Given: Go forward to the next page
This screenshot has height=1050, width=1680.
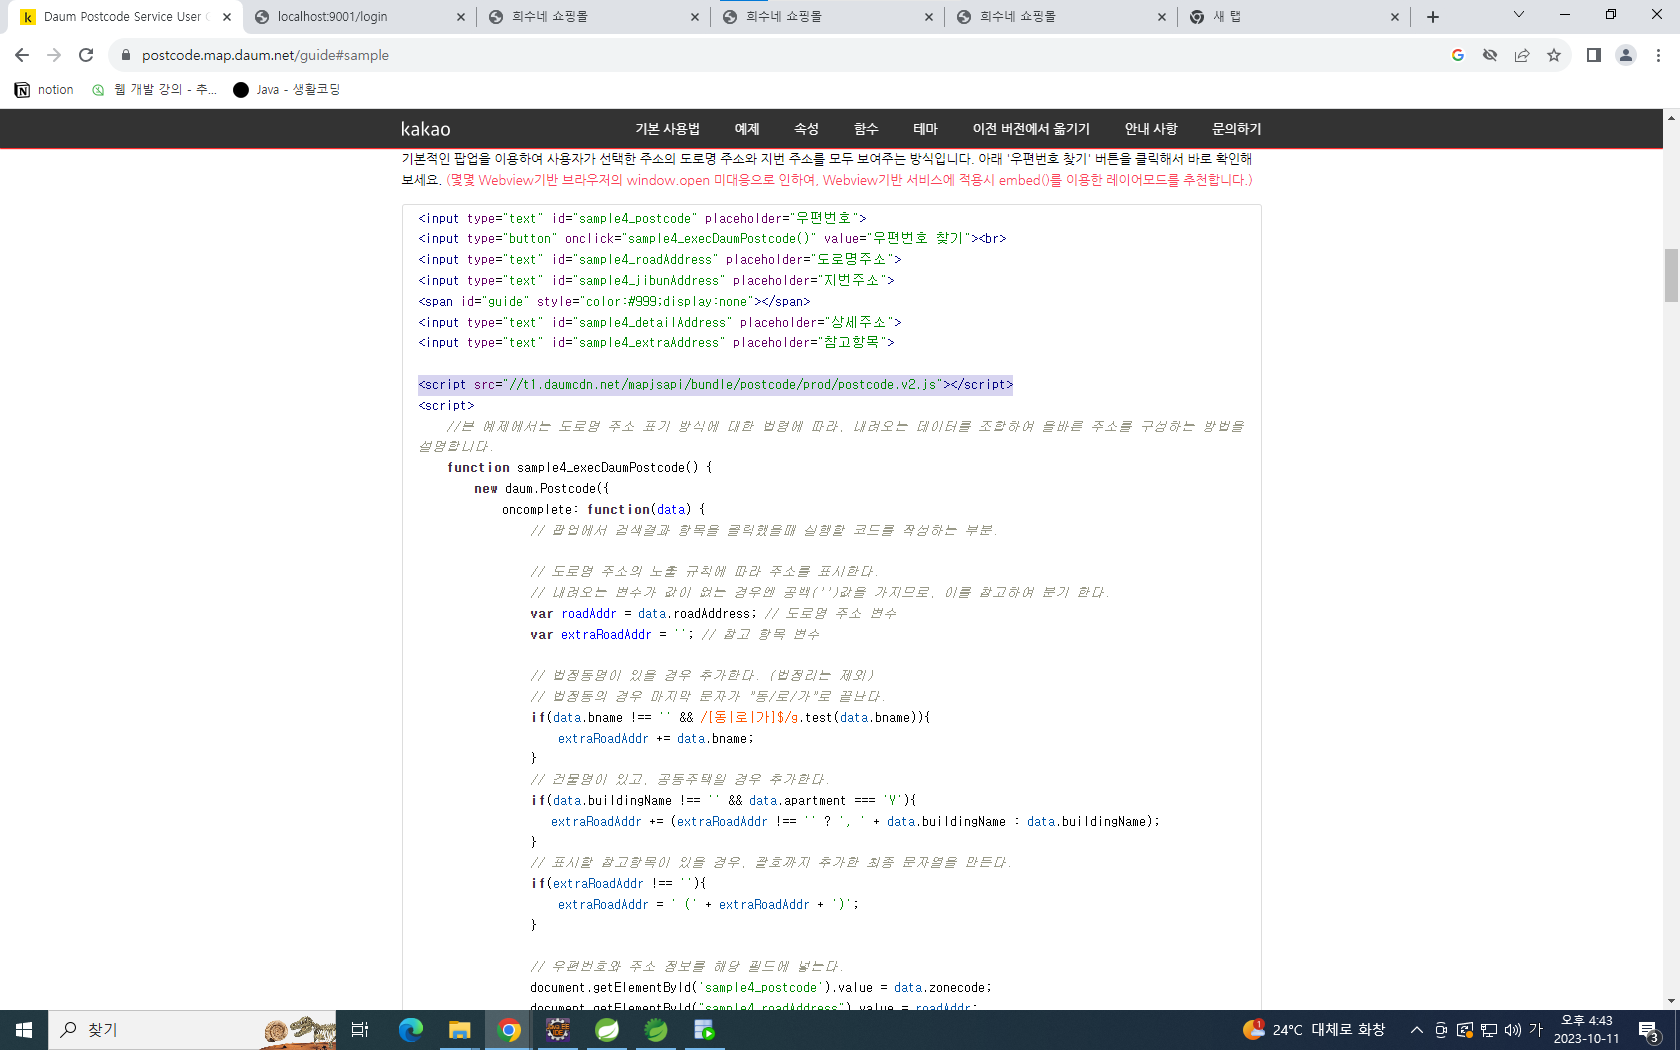Looking at the screenshot, I should click(x=54, y=55).
